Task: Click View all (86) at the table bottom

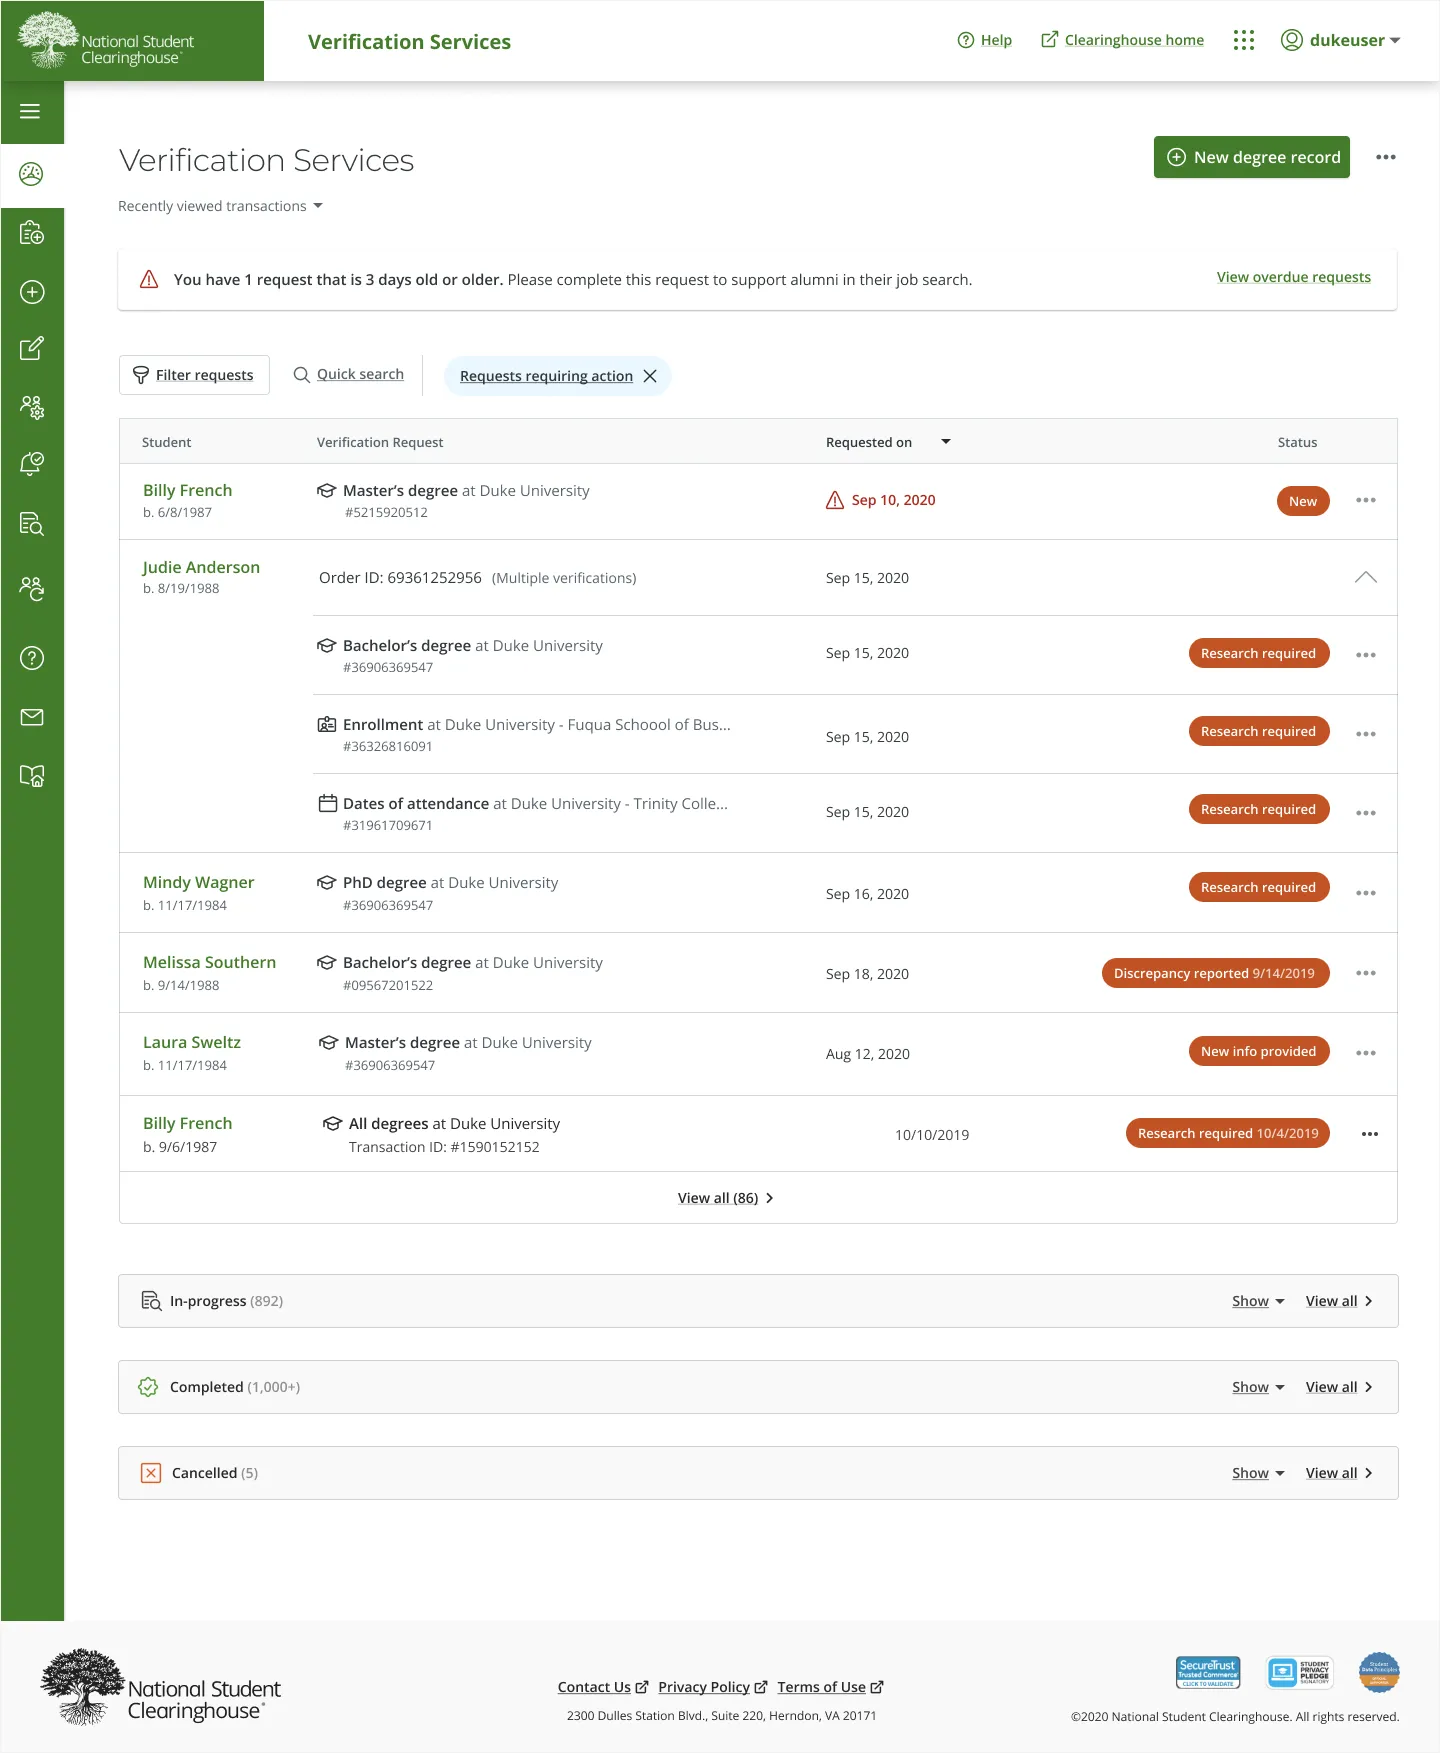Action: (x=725, y=1198)
